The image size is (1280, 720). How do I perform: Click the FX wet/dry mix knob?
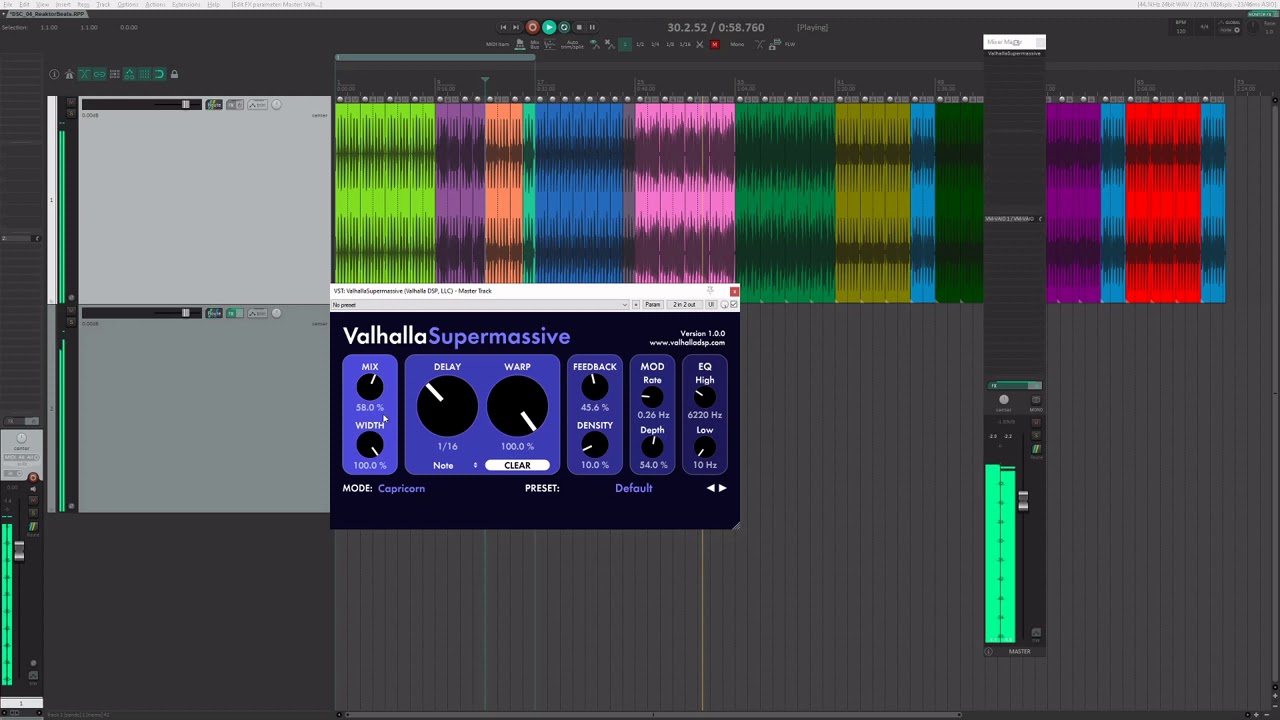pyautogui.click(x=724, y=304)
